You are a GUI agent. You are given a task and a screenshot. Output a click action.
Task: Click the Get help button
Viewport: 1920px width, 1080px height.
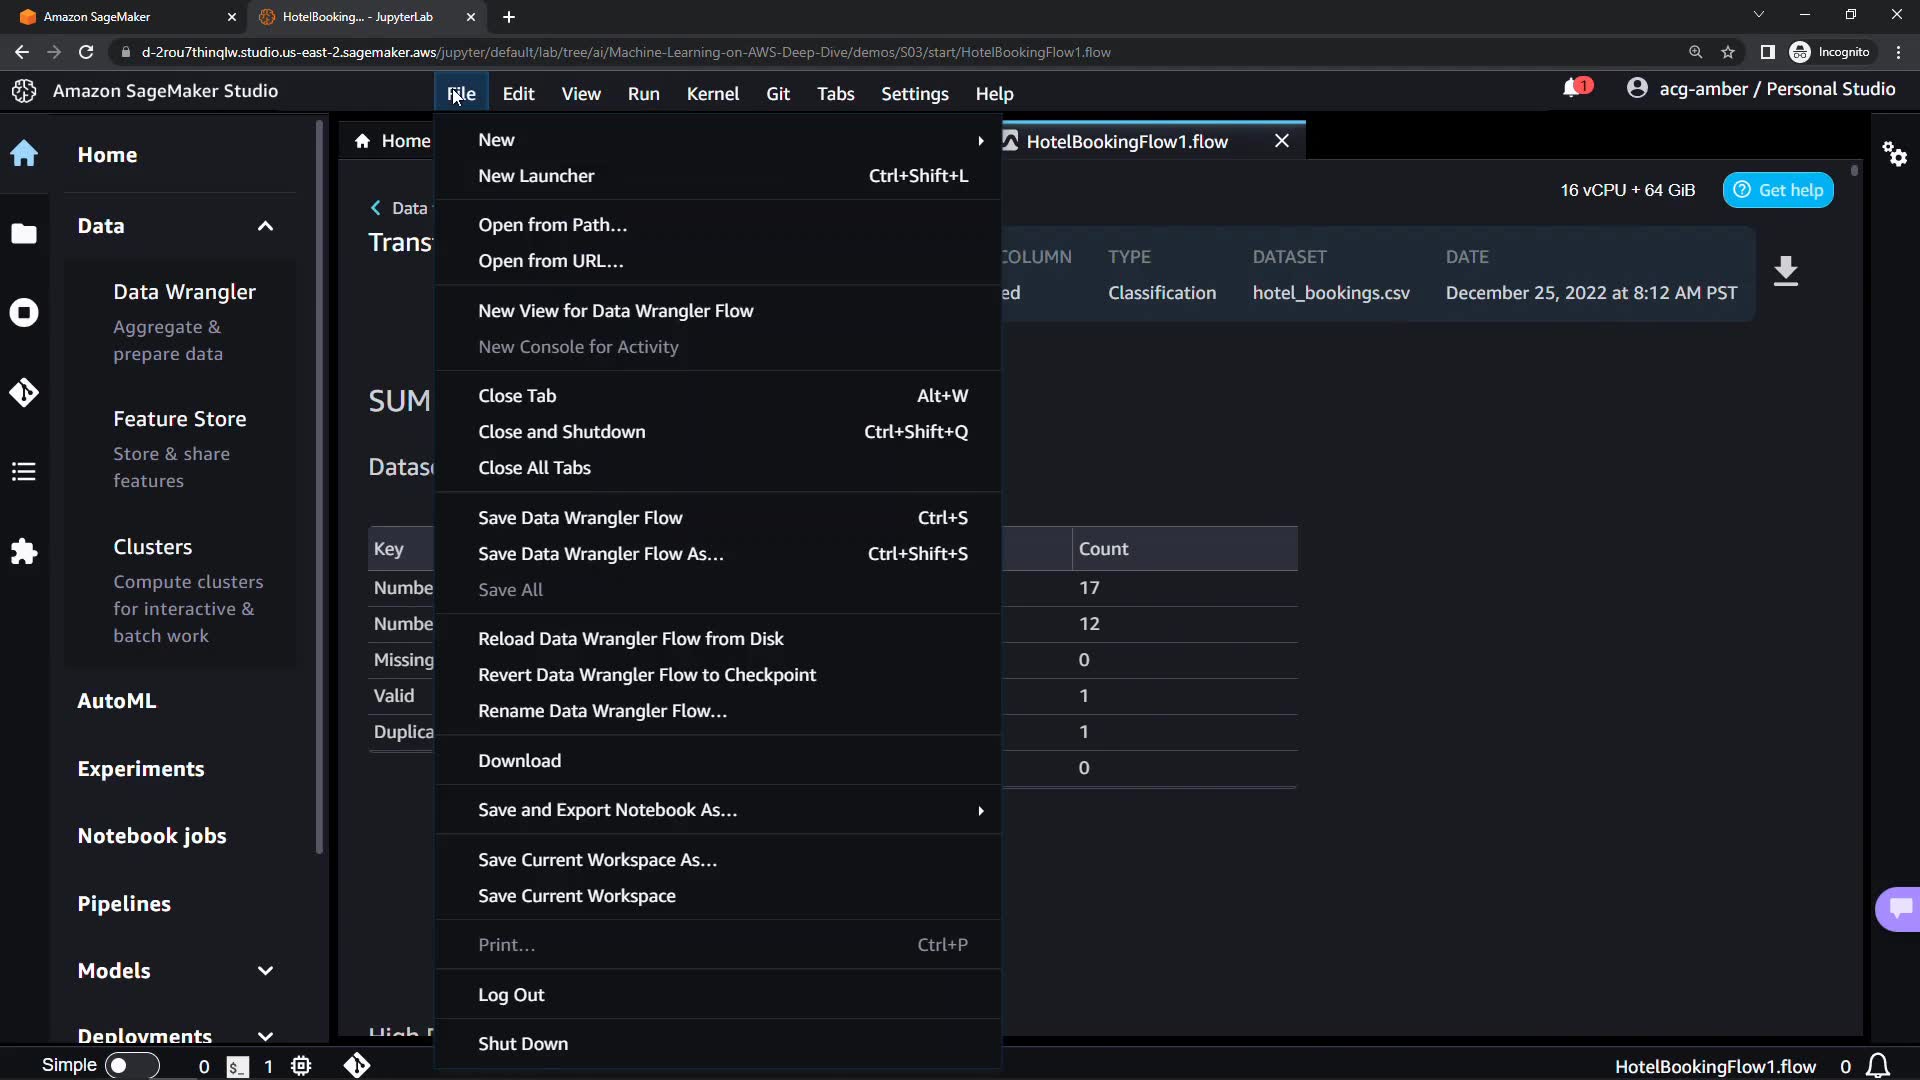pyautogui.click(x=1777, y=190)
